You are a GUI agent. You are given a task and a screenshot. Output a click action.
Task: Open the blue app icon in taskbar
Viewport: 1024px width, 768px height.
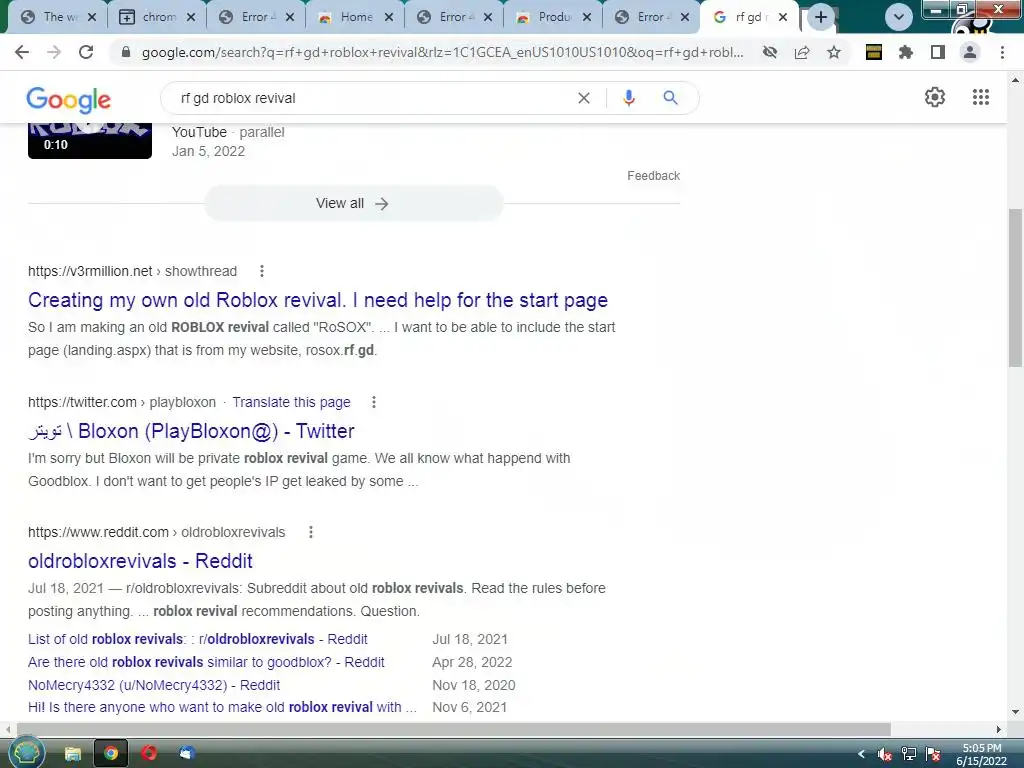(x=187, y=754)
